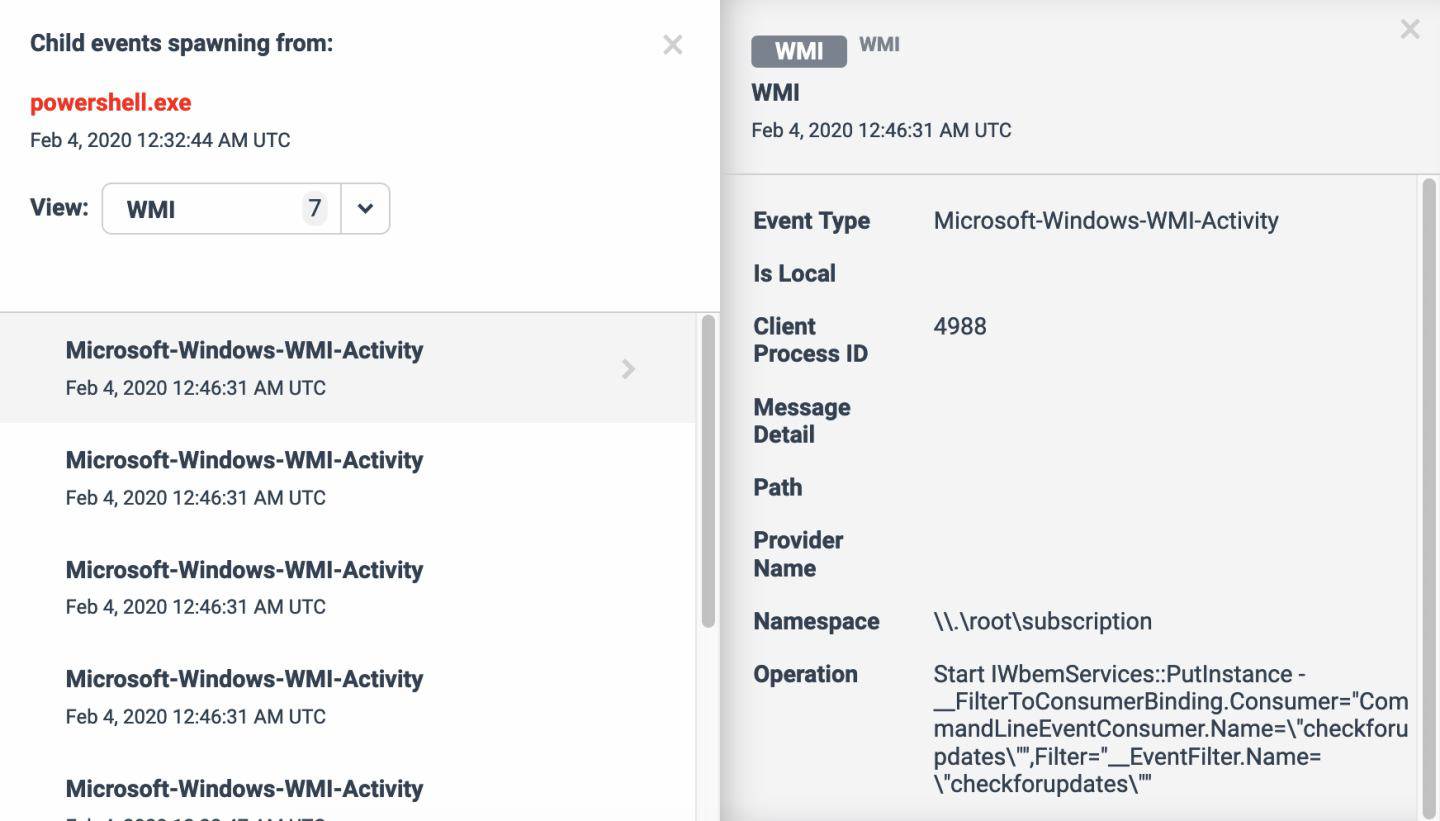The image size is (1440, 821).
Task: Click the Client Process ID value 4988
Action: coord(960,327)
